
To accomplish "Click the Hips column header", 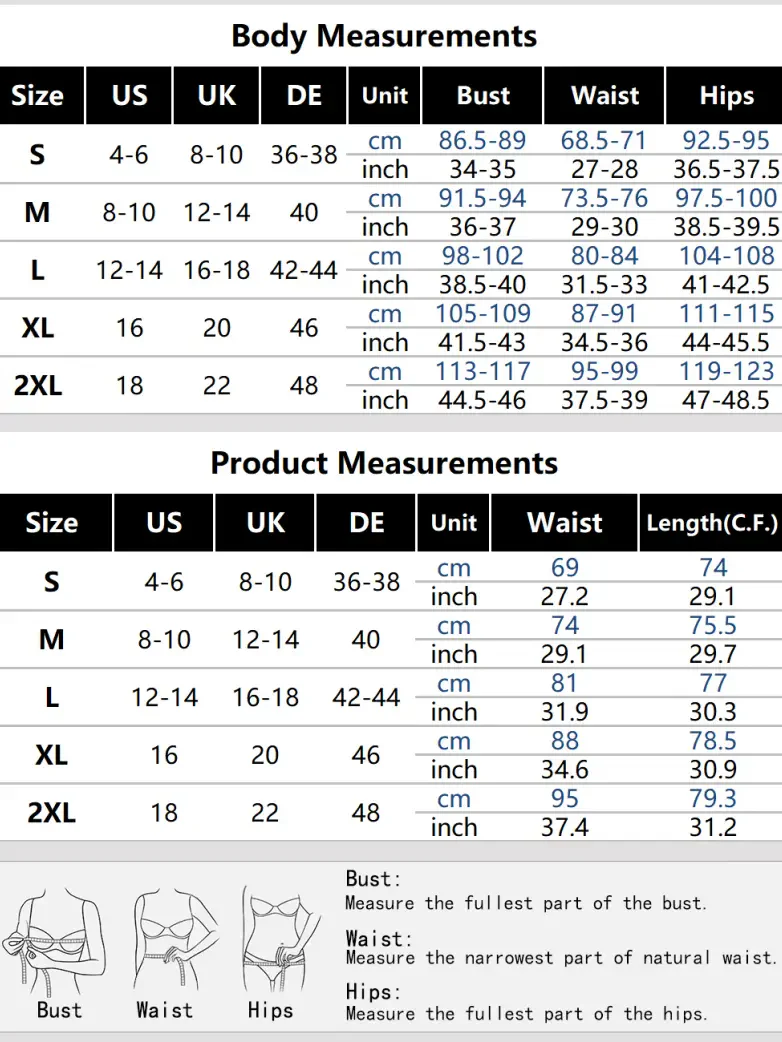I will pos(726,96).
